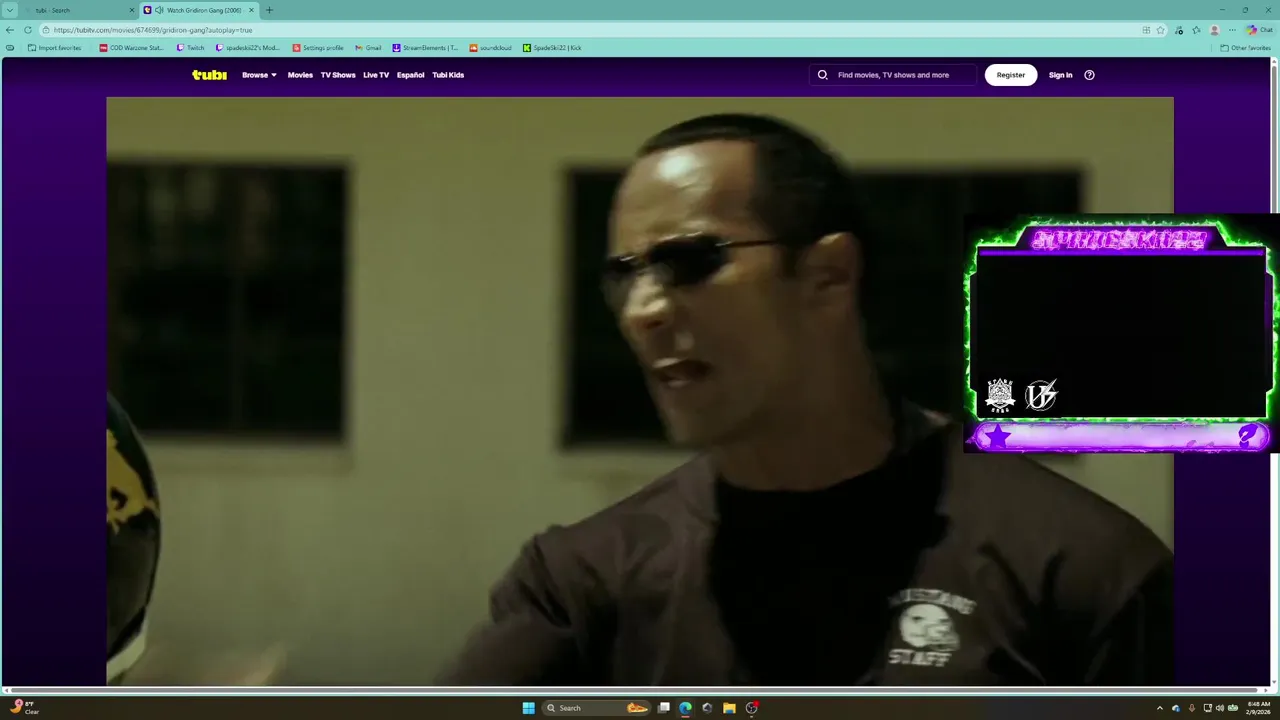Click the split screen icon in address bar

coord(1146,30)
